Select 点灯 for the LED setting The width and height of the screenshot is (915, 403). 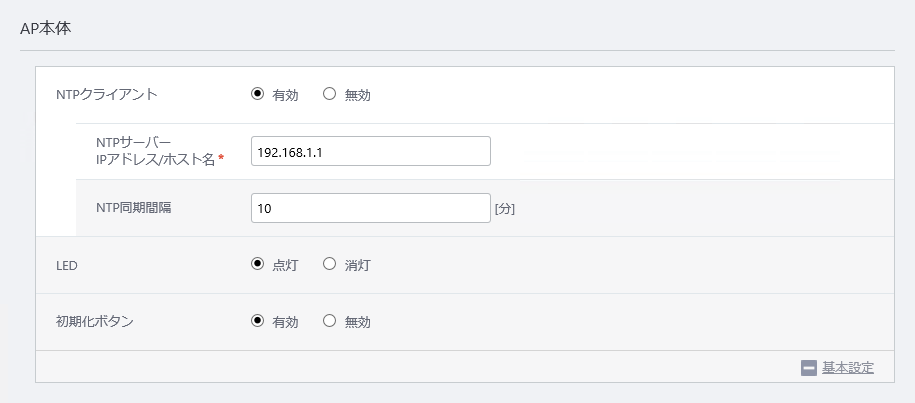pos(257,265)
